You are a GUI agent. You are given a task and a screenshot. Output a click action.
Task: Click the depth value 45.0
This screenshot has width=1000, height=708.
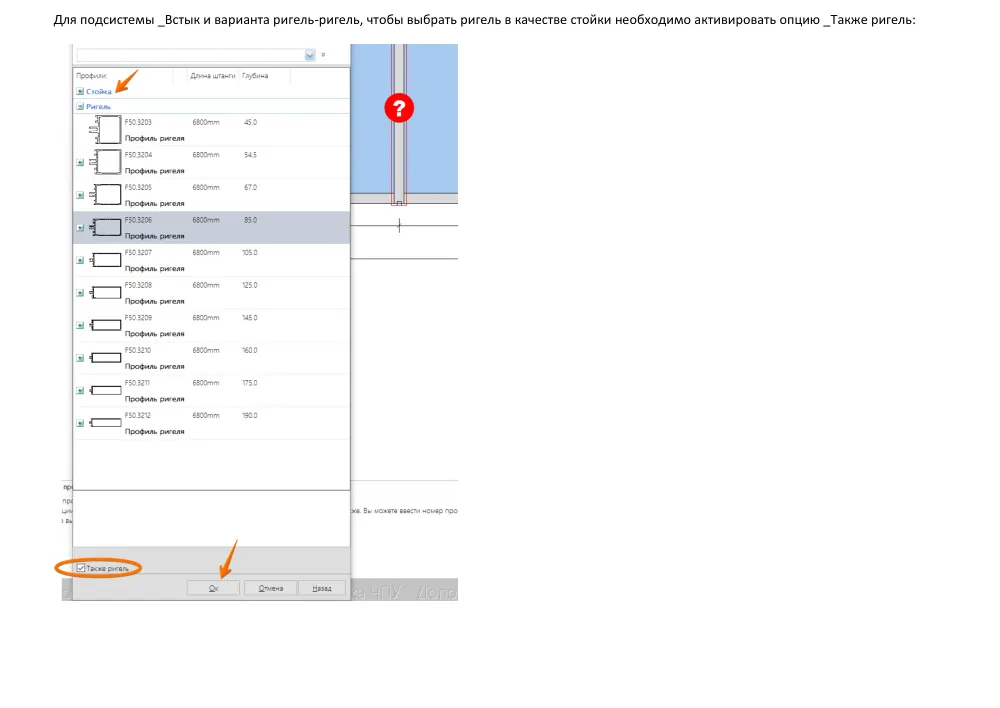(251, 122)
